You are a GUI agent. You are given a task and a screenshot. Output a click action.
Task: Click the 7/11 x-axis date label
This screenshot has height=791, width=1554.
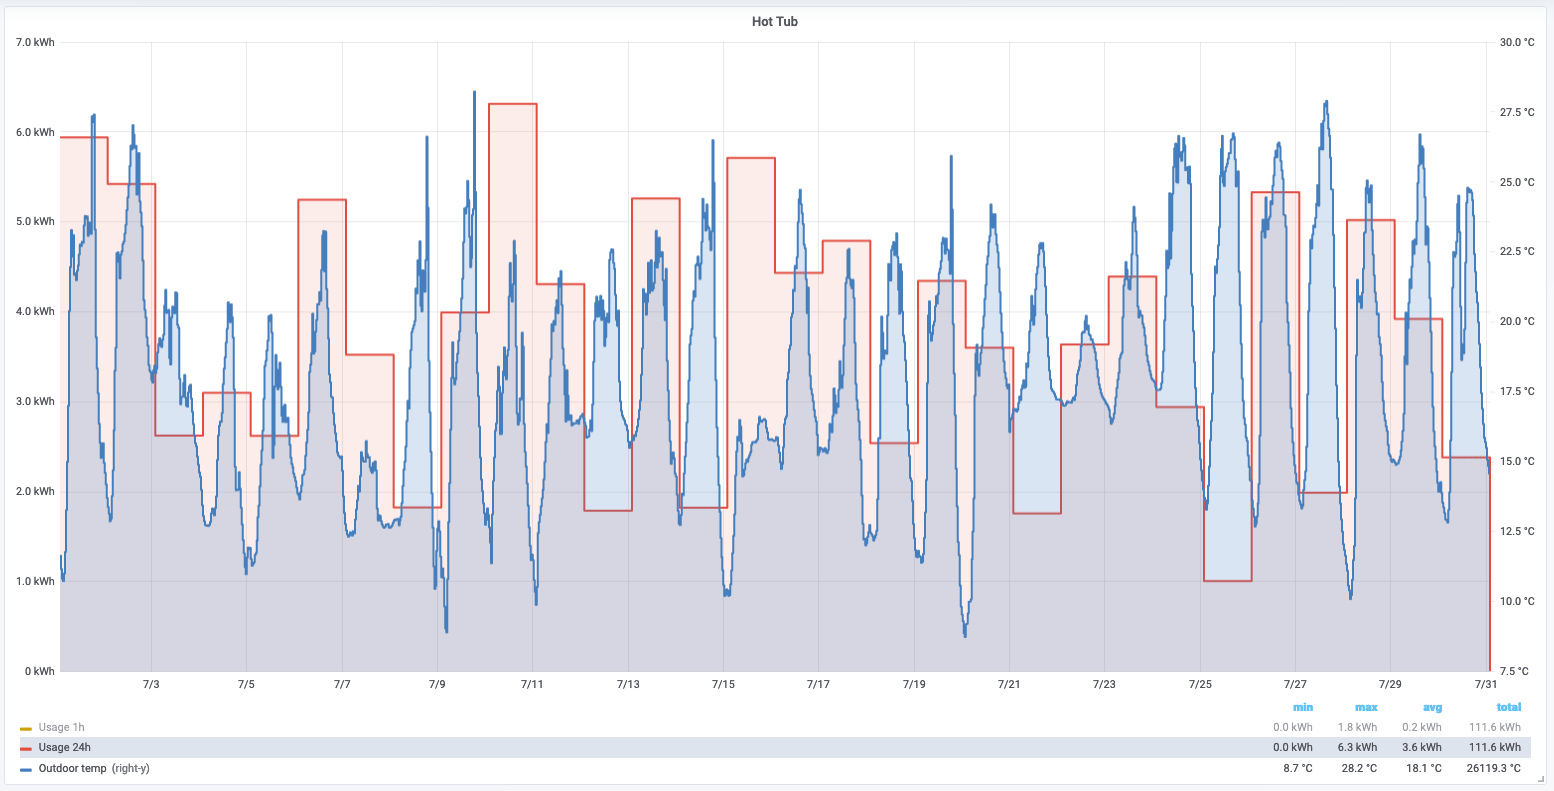[x=532, y=684]
